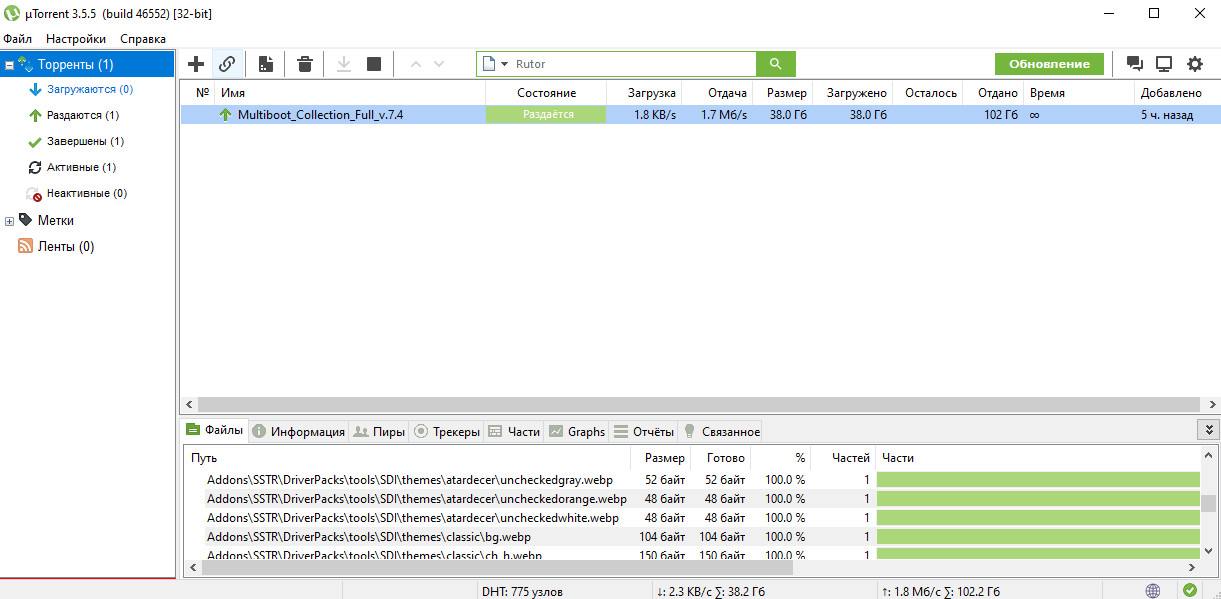Sort torrents by Состояние column header

pos(546,92)
